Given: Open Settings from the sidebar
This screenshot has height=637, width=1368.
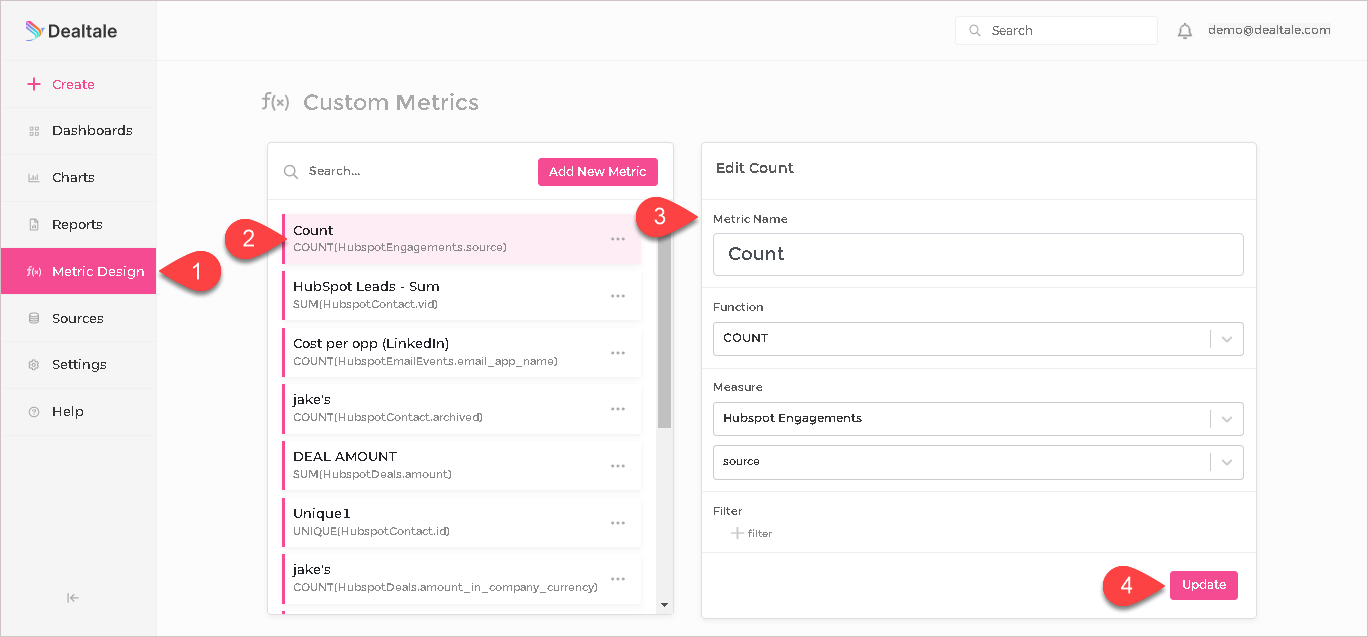Looking at the screenshot, I should [78, 365].
